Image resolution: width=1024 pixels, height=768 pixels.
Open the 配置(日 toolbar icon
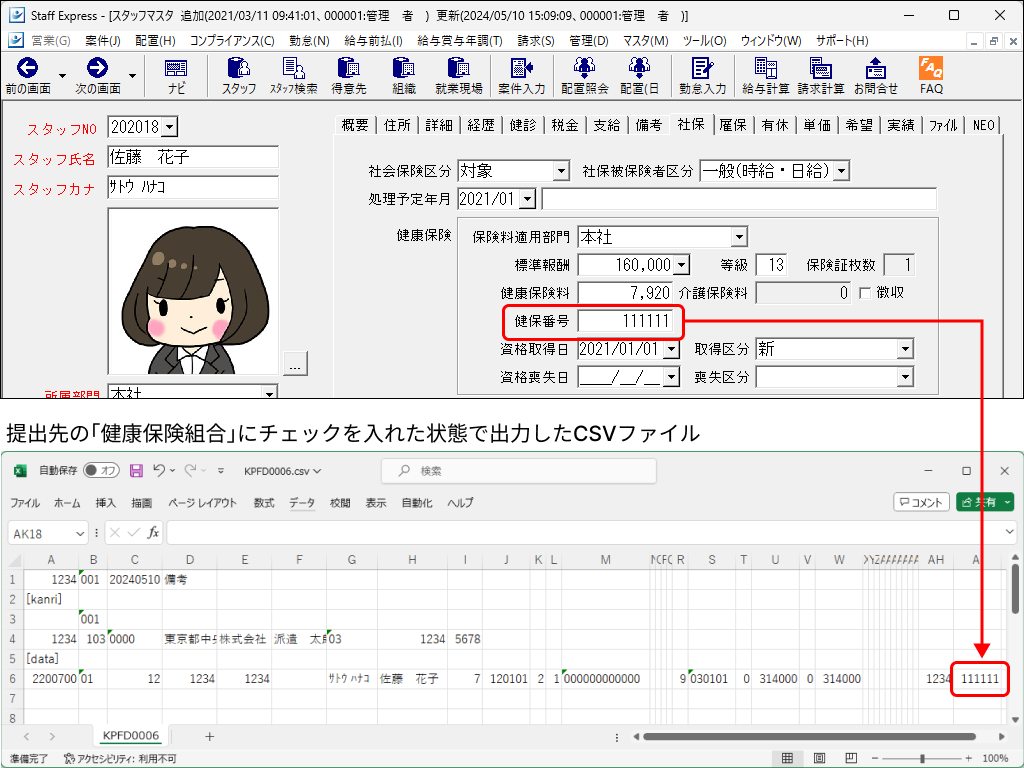coord(639,68)
